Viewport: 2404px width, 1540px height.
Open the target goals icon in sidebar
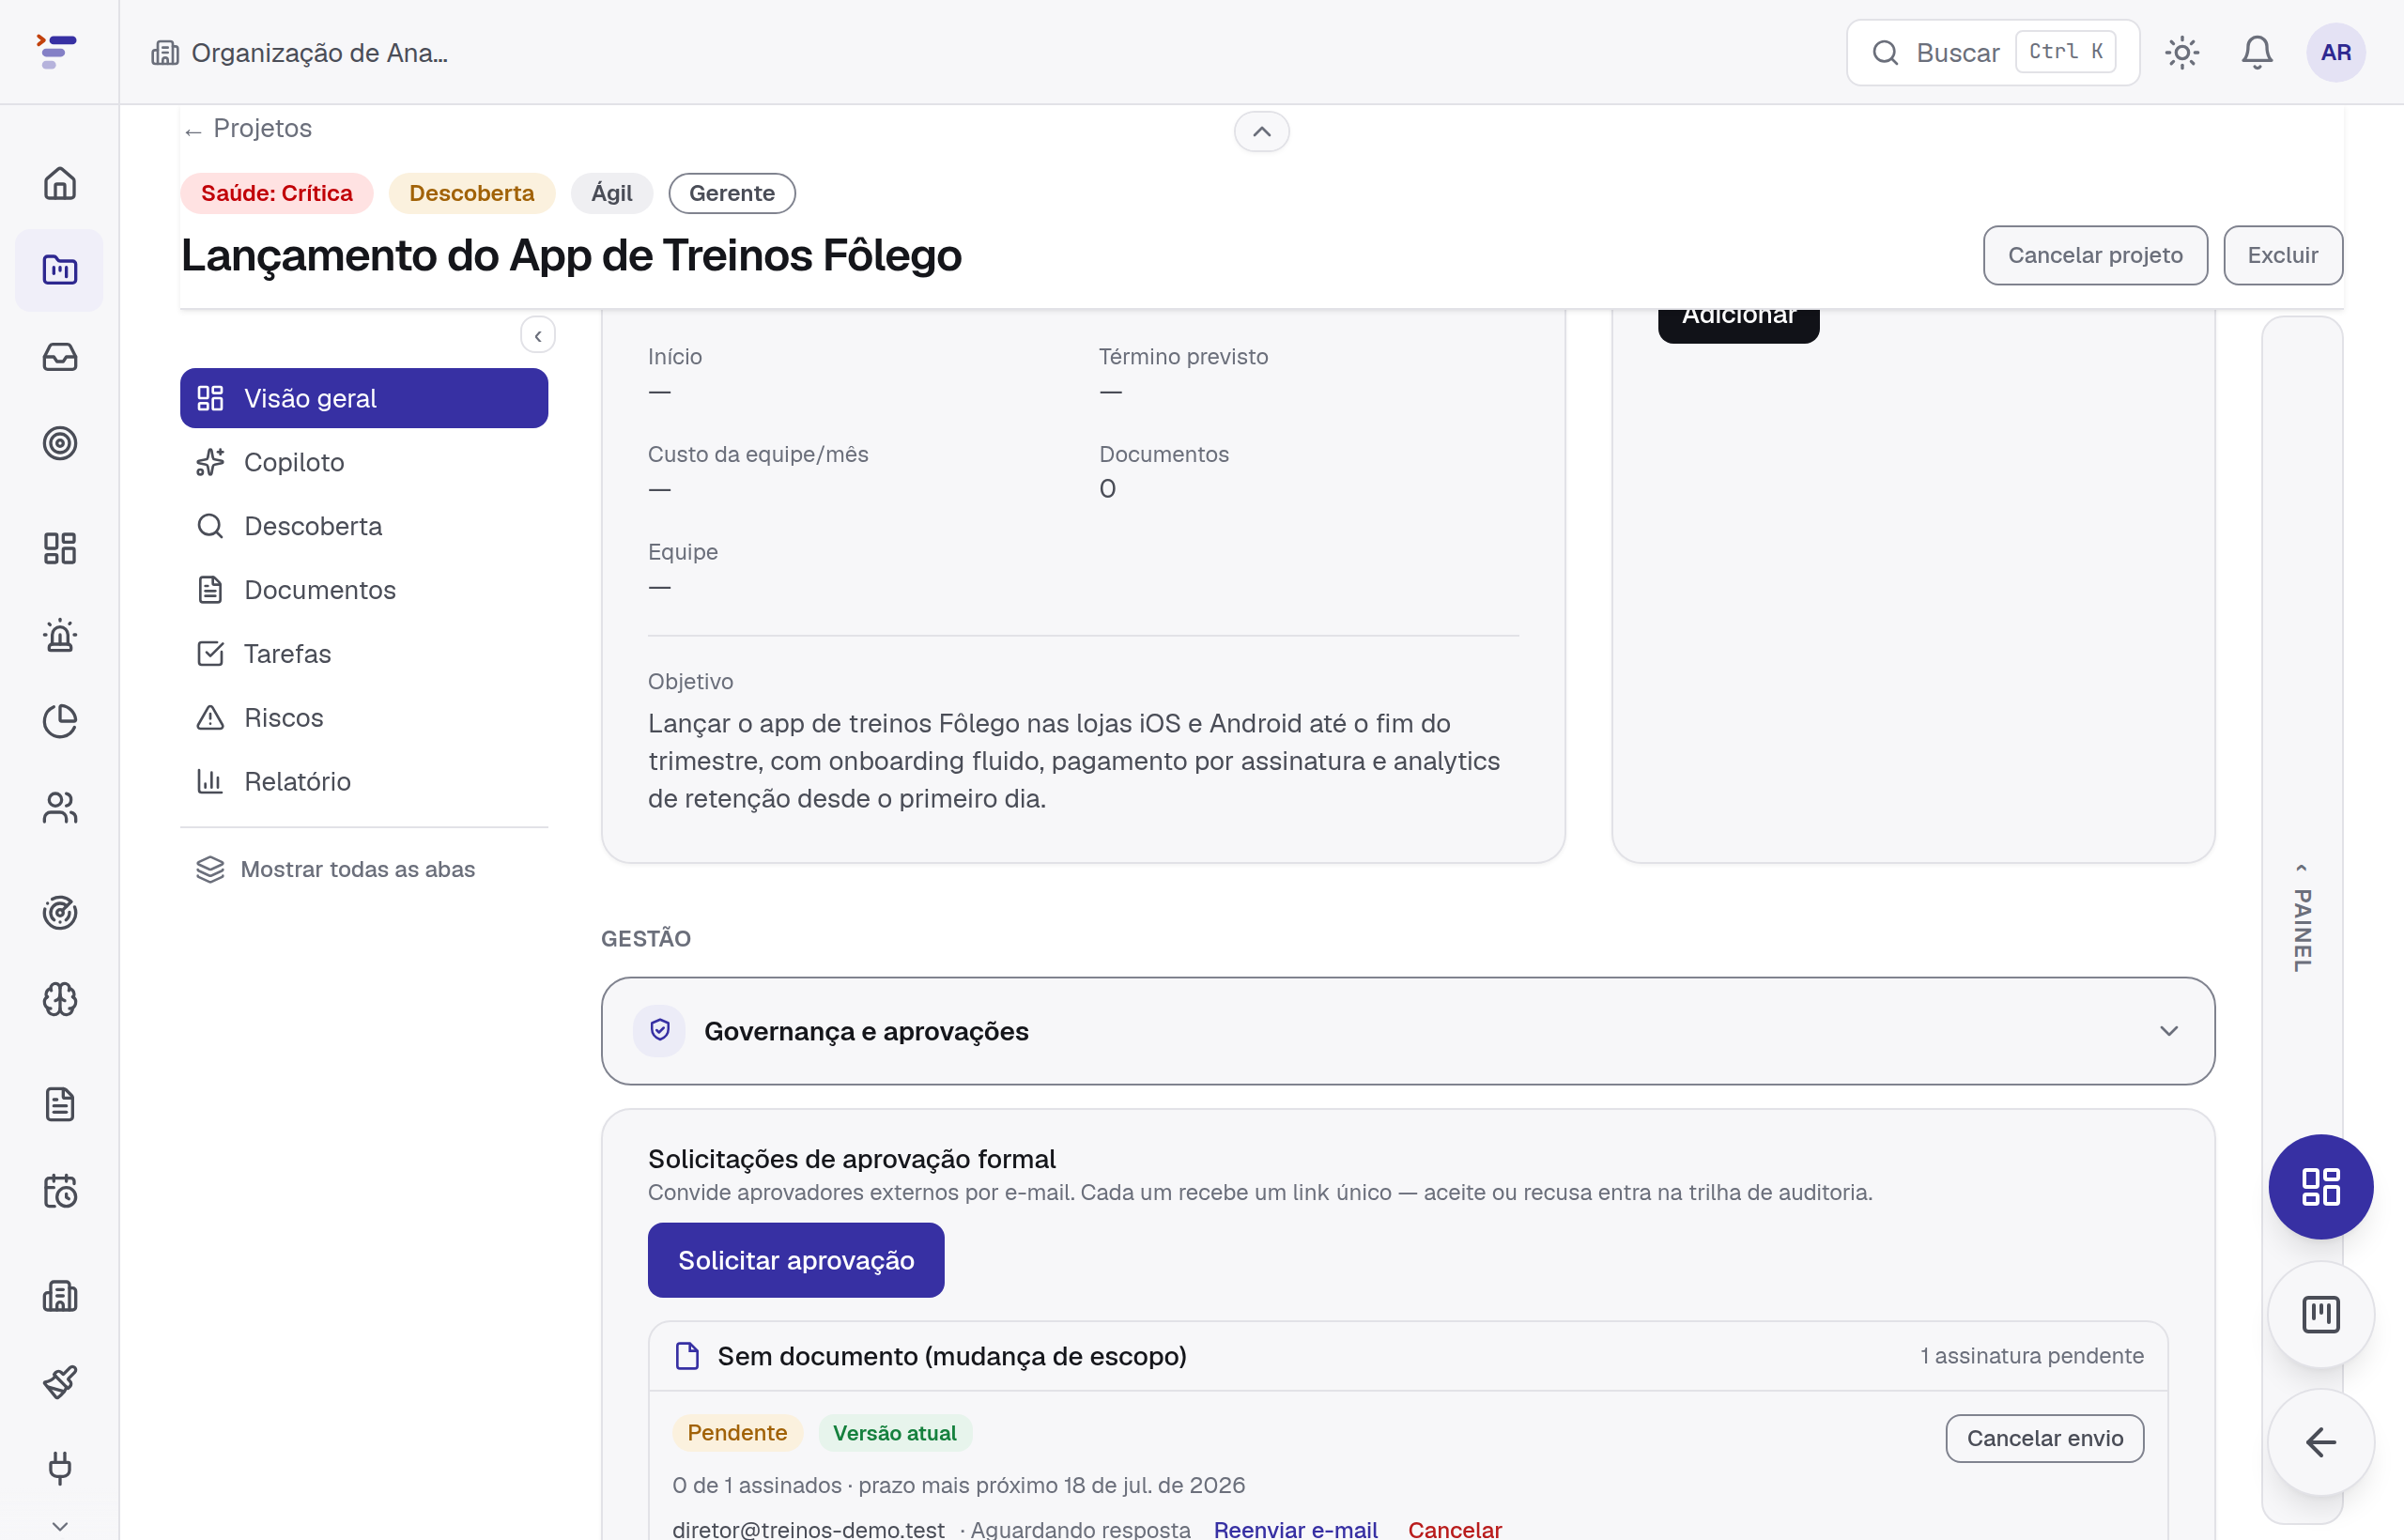pyautogui.click(x=60, y=443)
